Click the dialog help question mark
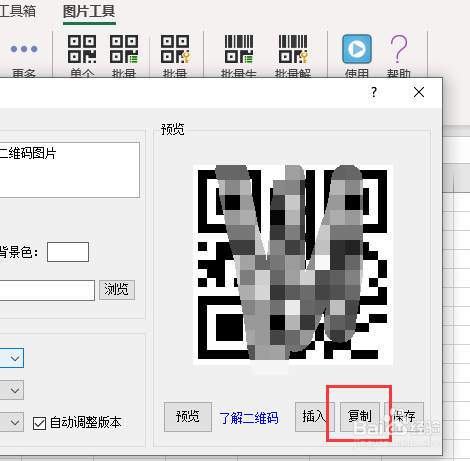This screenshot has width=470, height=461. 374,92
